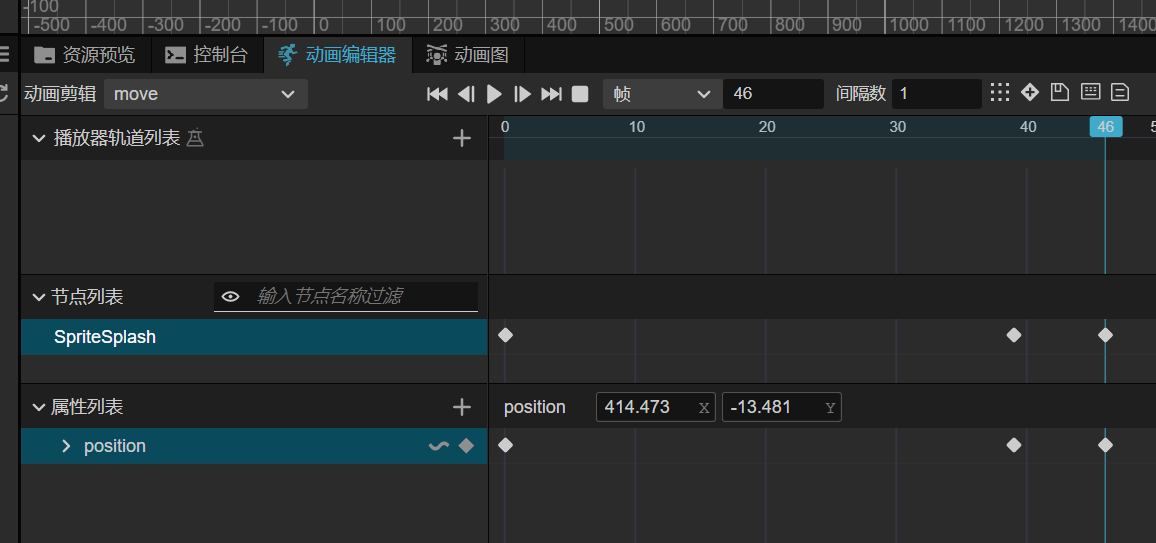
Task: Click the refresh icon on left edge
Action: pos(4,93)
